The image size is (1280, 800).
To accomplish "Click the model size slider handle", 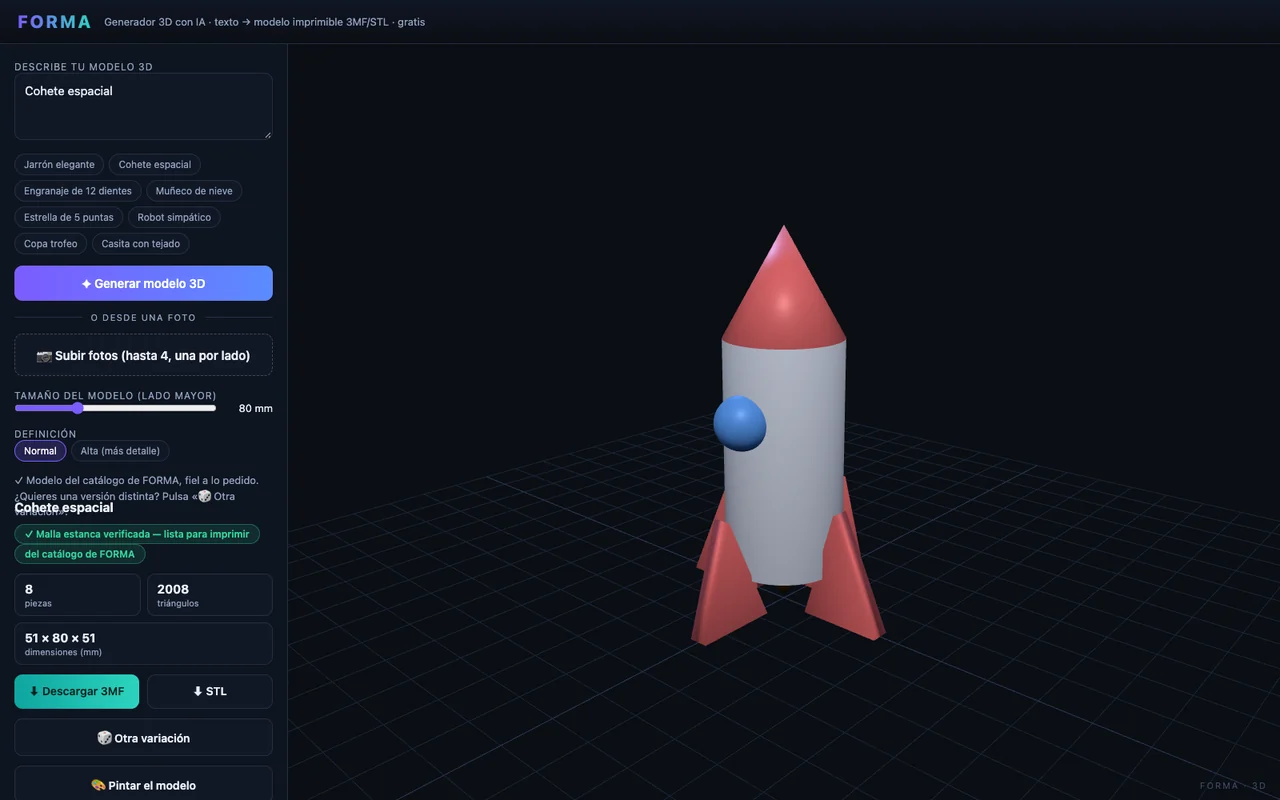I will click(x=78, y=408).
